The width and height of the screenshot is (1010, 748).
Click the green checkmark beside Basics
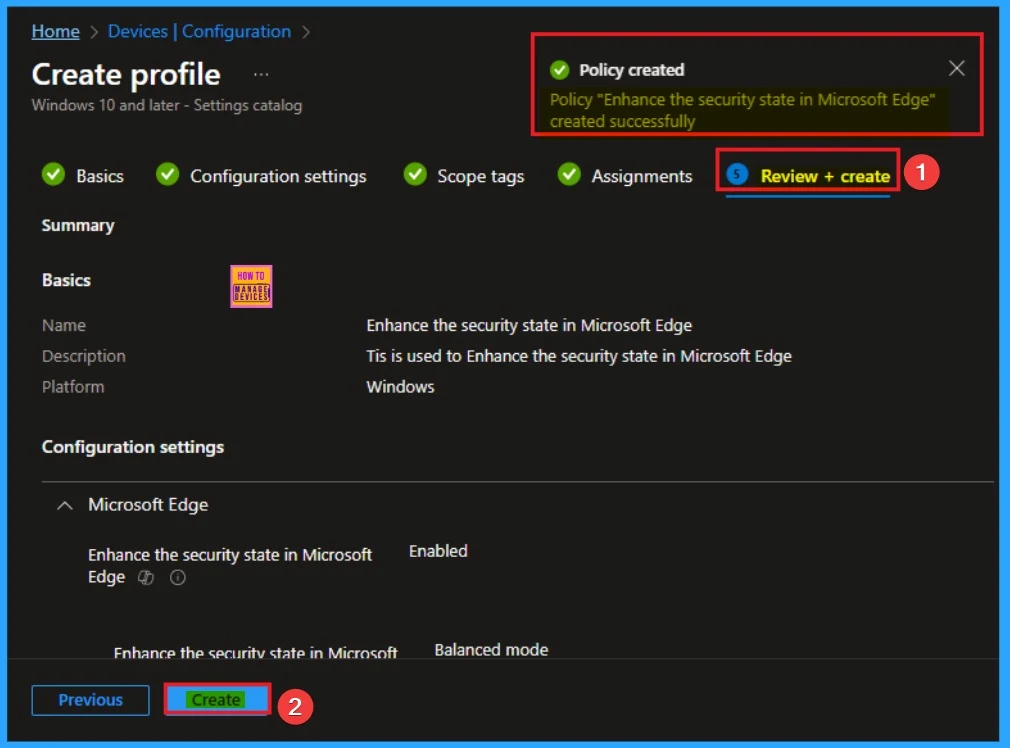[53, 174]
